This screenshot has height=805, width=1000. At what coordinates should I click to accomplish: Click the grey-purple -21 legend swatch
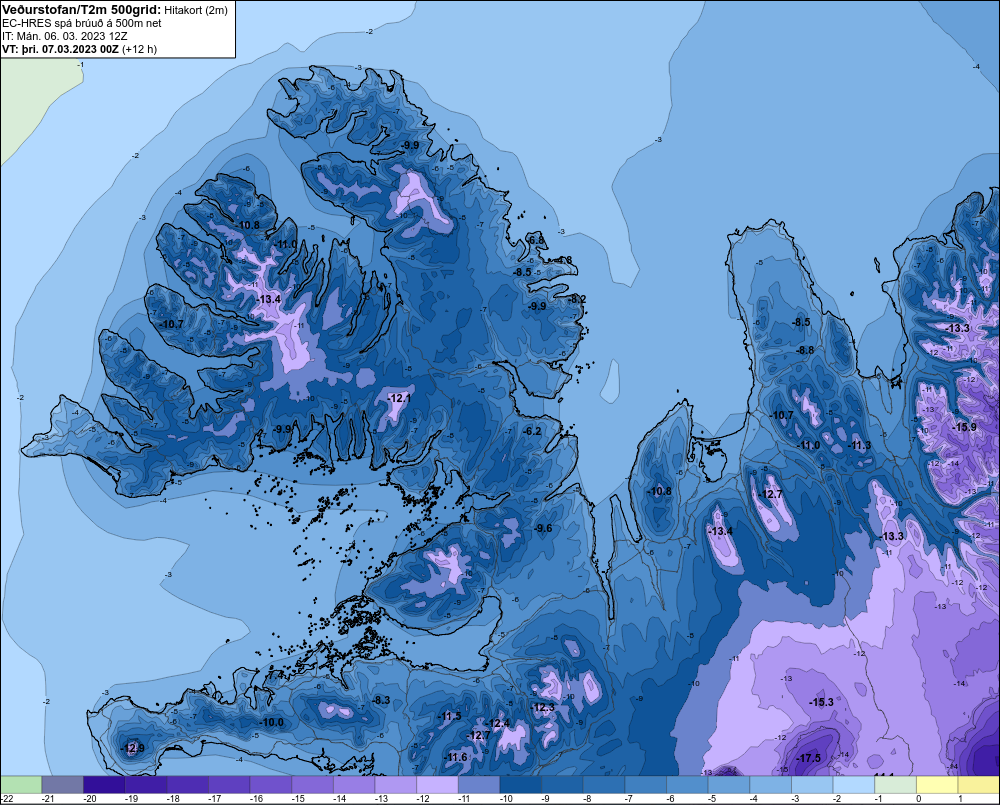(x=62, y=785)
